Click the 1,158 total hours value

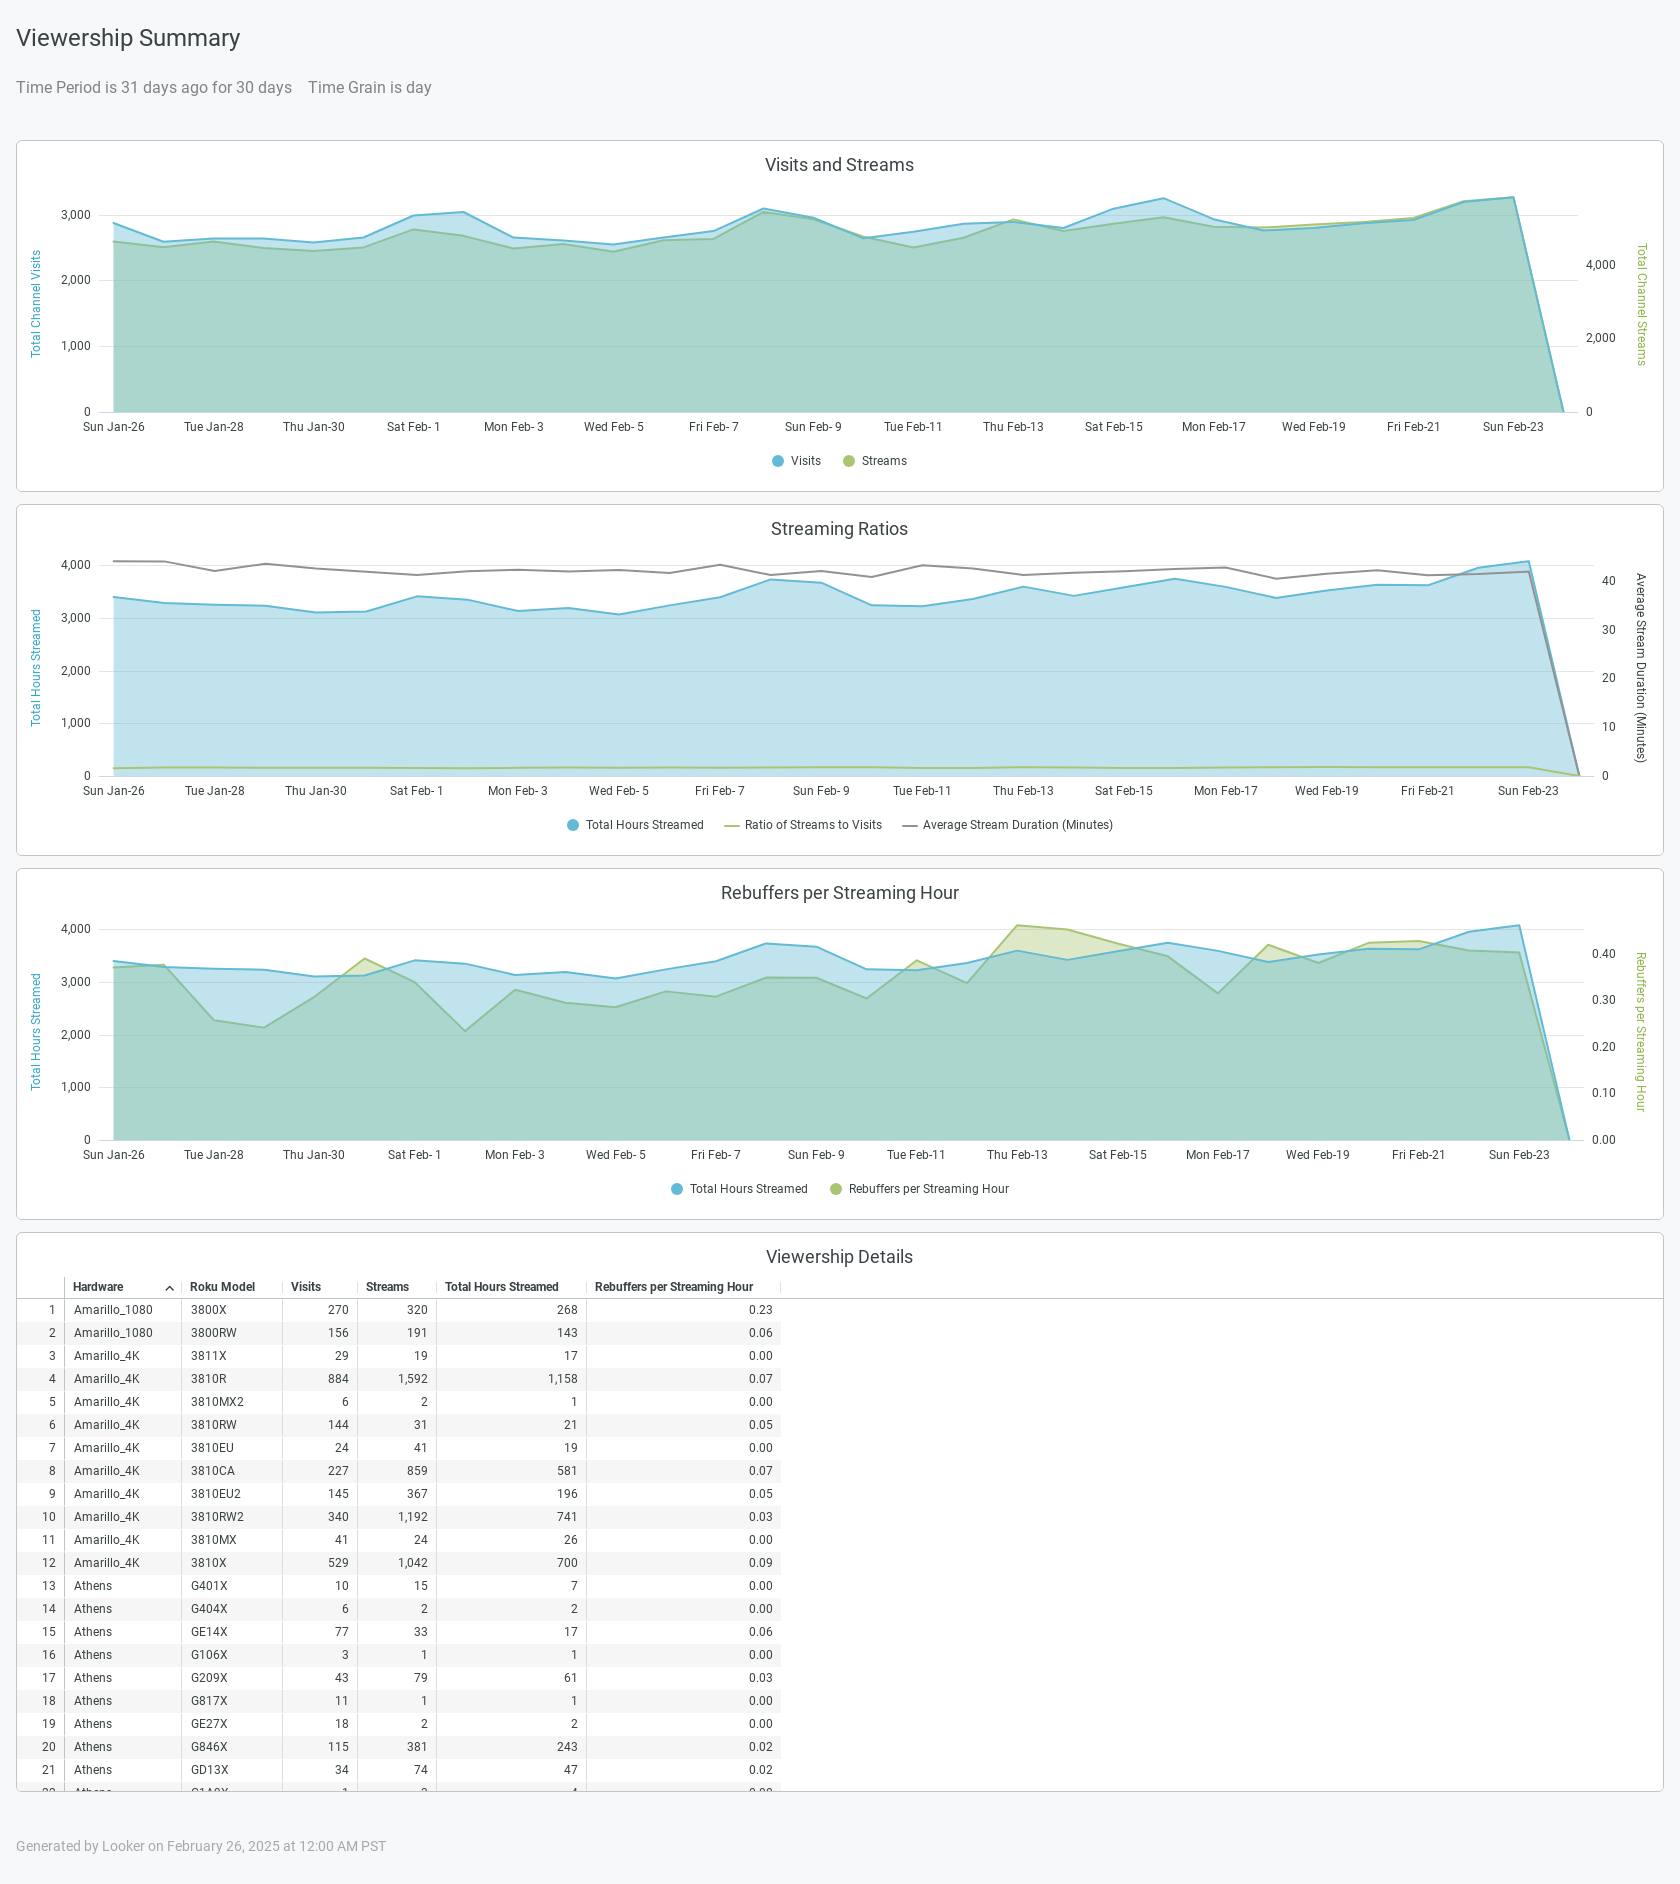(563, 1379)
